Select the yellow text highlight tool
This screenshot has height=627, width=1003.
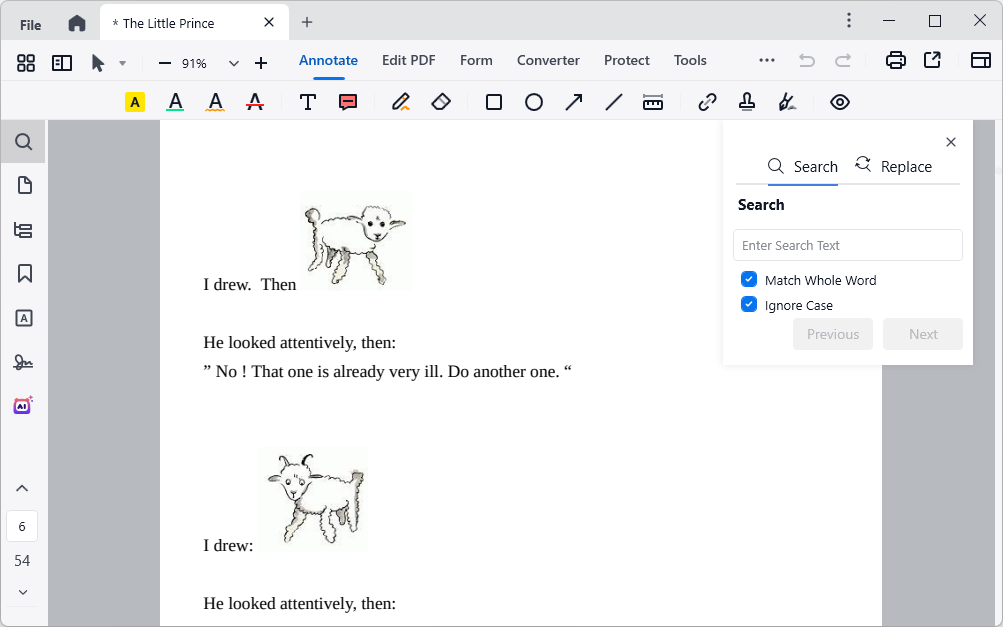point(135,102)
